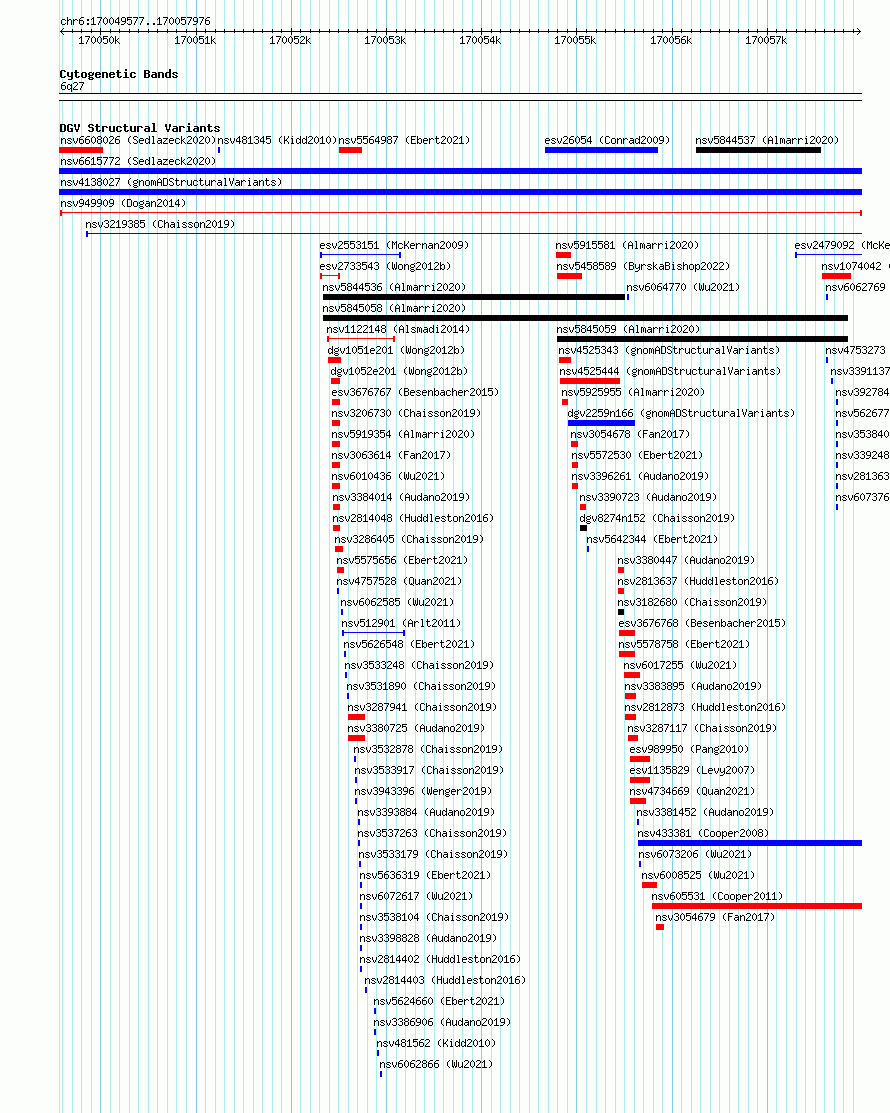The width and height of the screenshot is (890, 1113).
Task: Click dgv2259n166 gnomADStructuralVariants label
Action: tap(681, 413)
